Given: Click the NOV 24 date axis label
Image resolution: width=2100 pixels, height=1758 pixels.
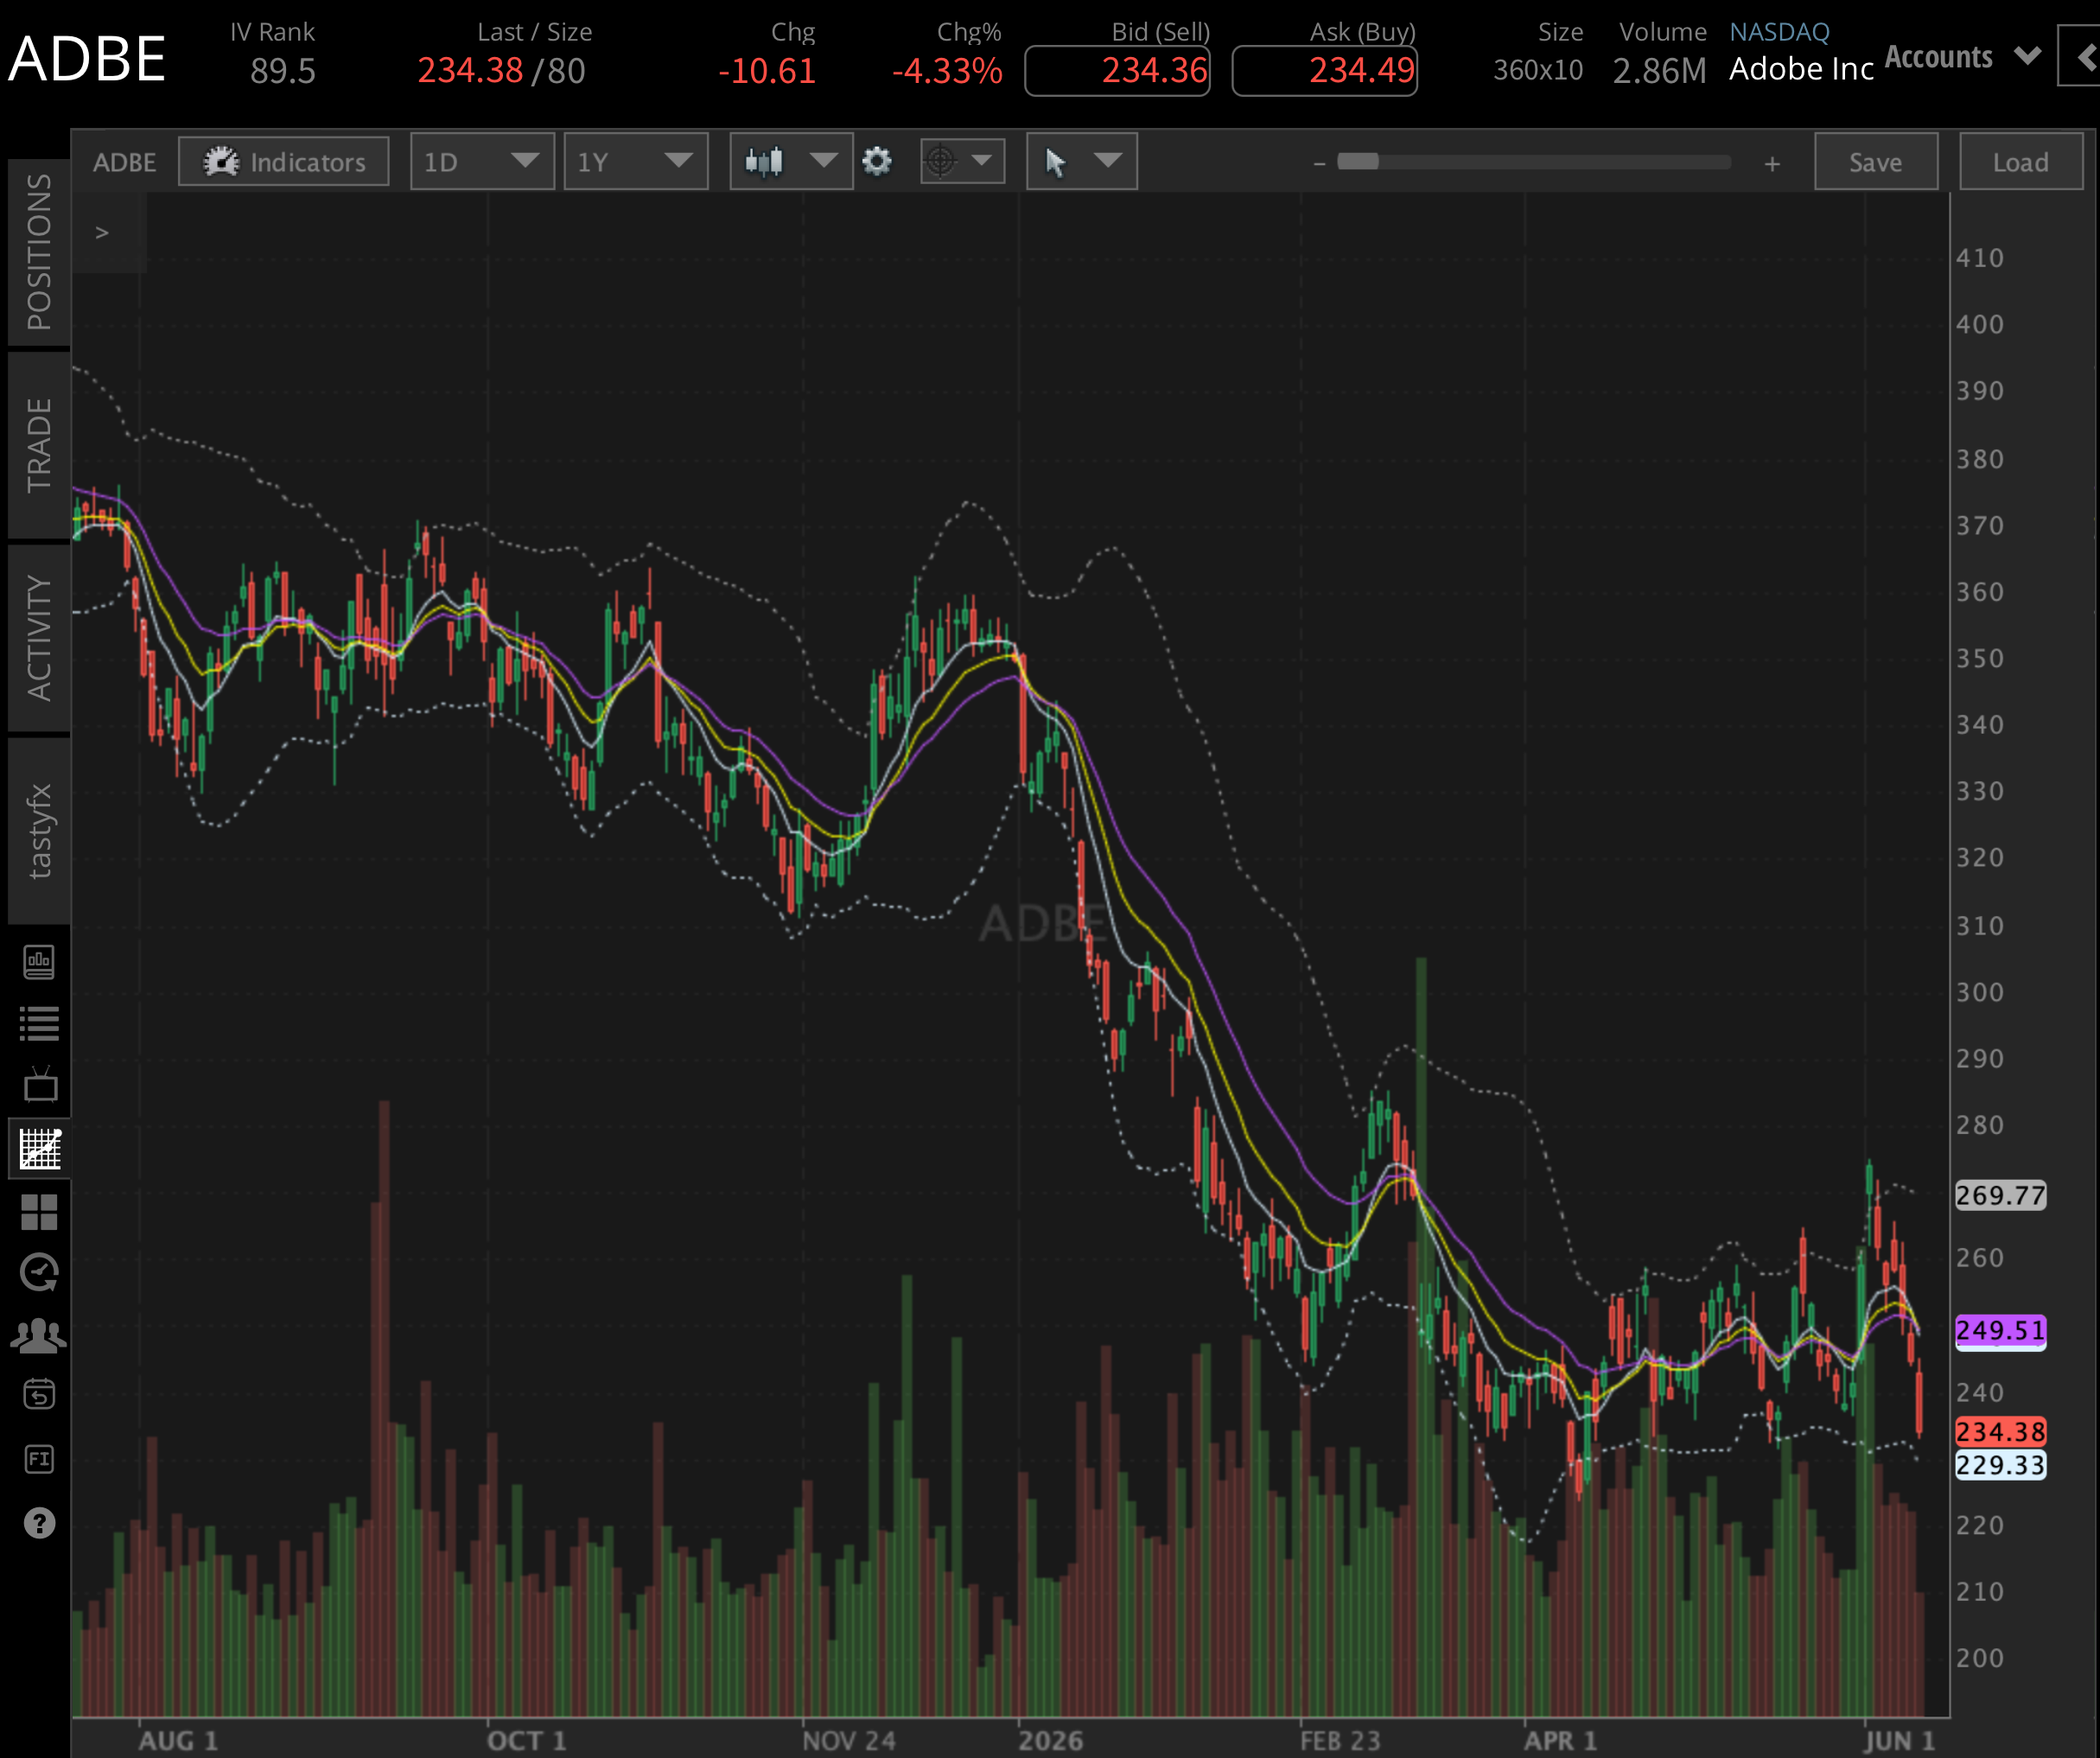Looking at the screenshot, I should (848, 1740).
